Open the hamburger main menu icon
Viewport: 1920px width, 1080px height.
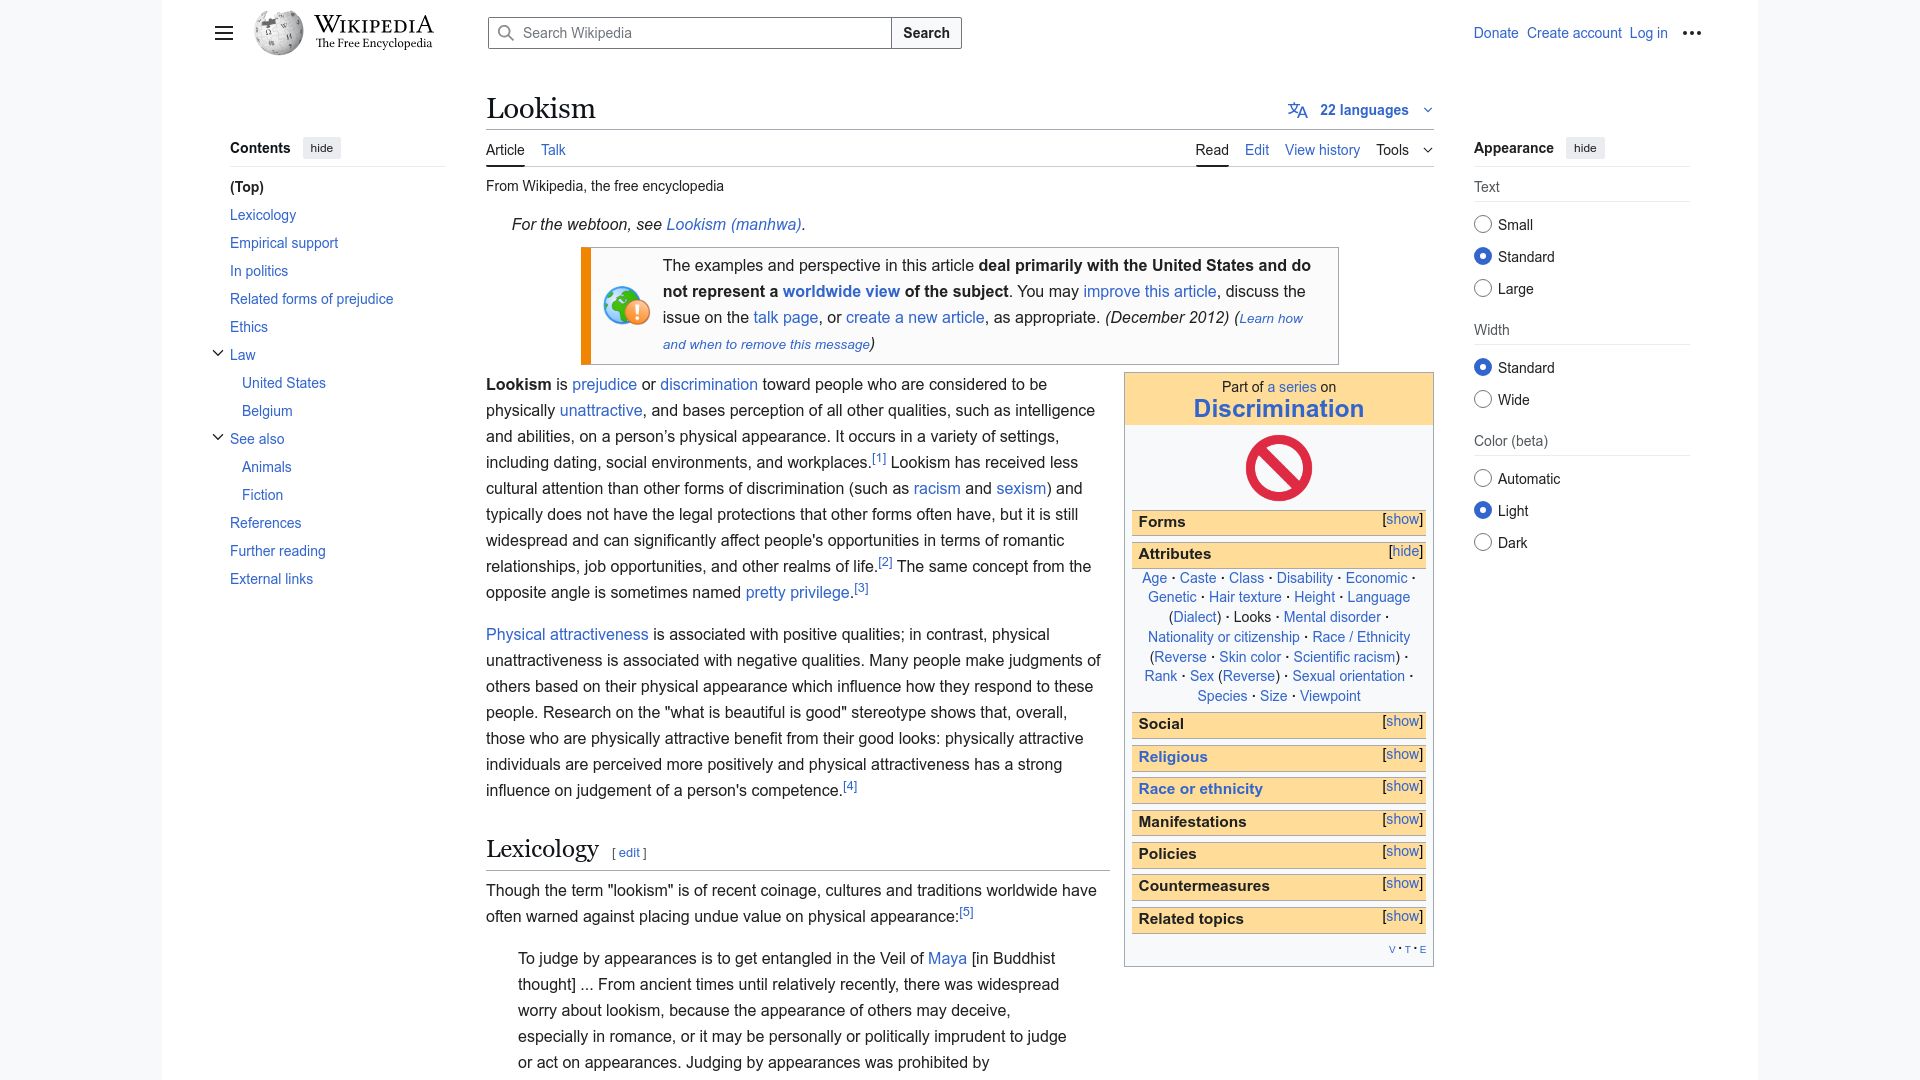click(224, 33)
